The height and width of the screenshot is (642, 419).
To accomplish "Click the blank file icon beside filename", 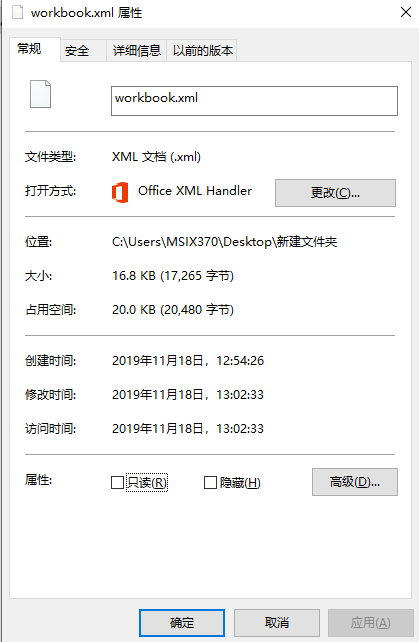I will (x=40, y=94).
